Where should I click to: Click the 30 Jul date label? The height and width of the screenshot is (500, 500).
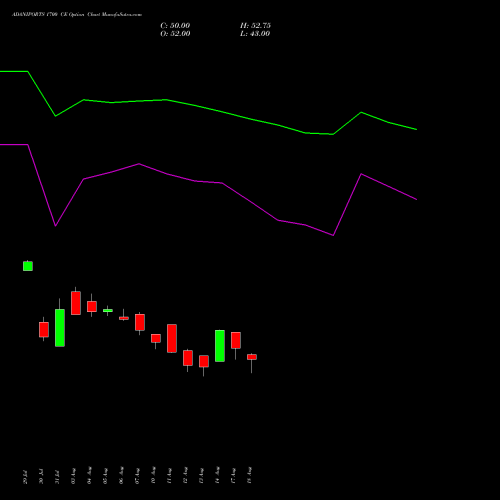[x=41, y=477]
